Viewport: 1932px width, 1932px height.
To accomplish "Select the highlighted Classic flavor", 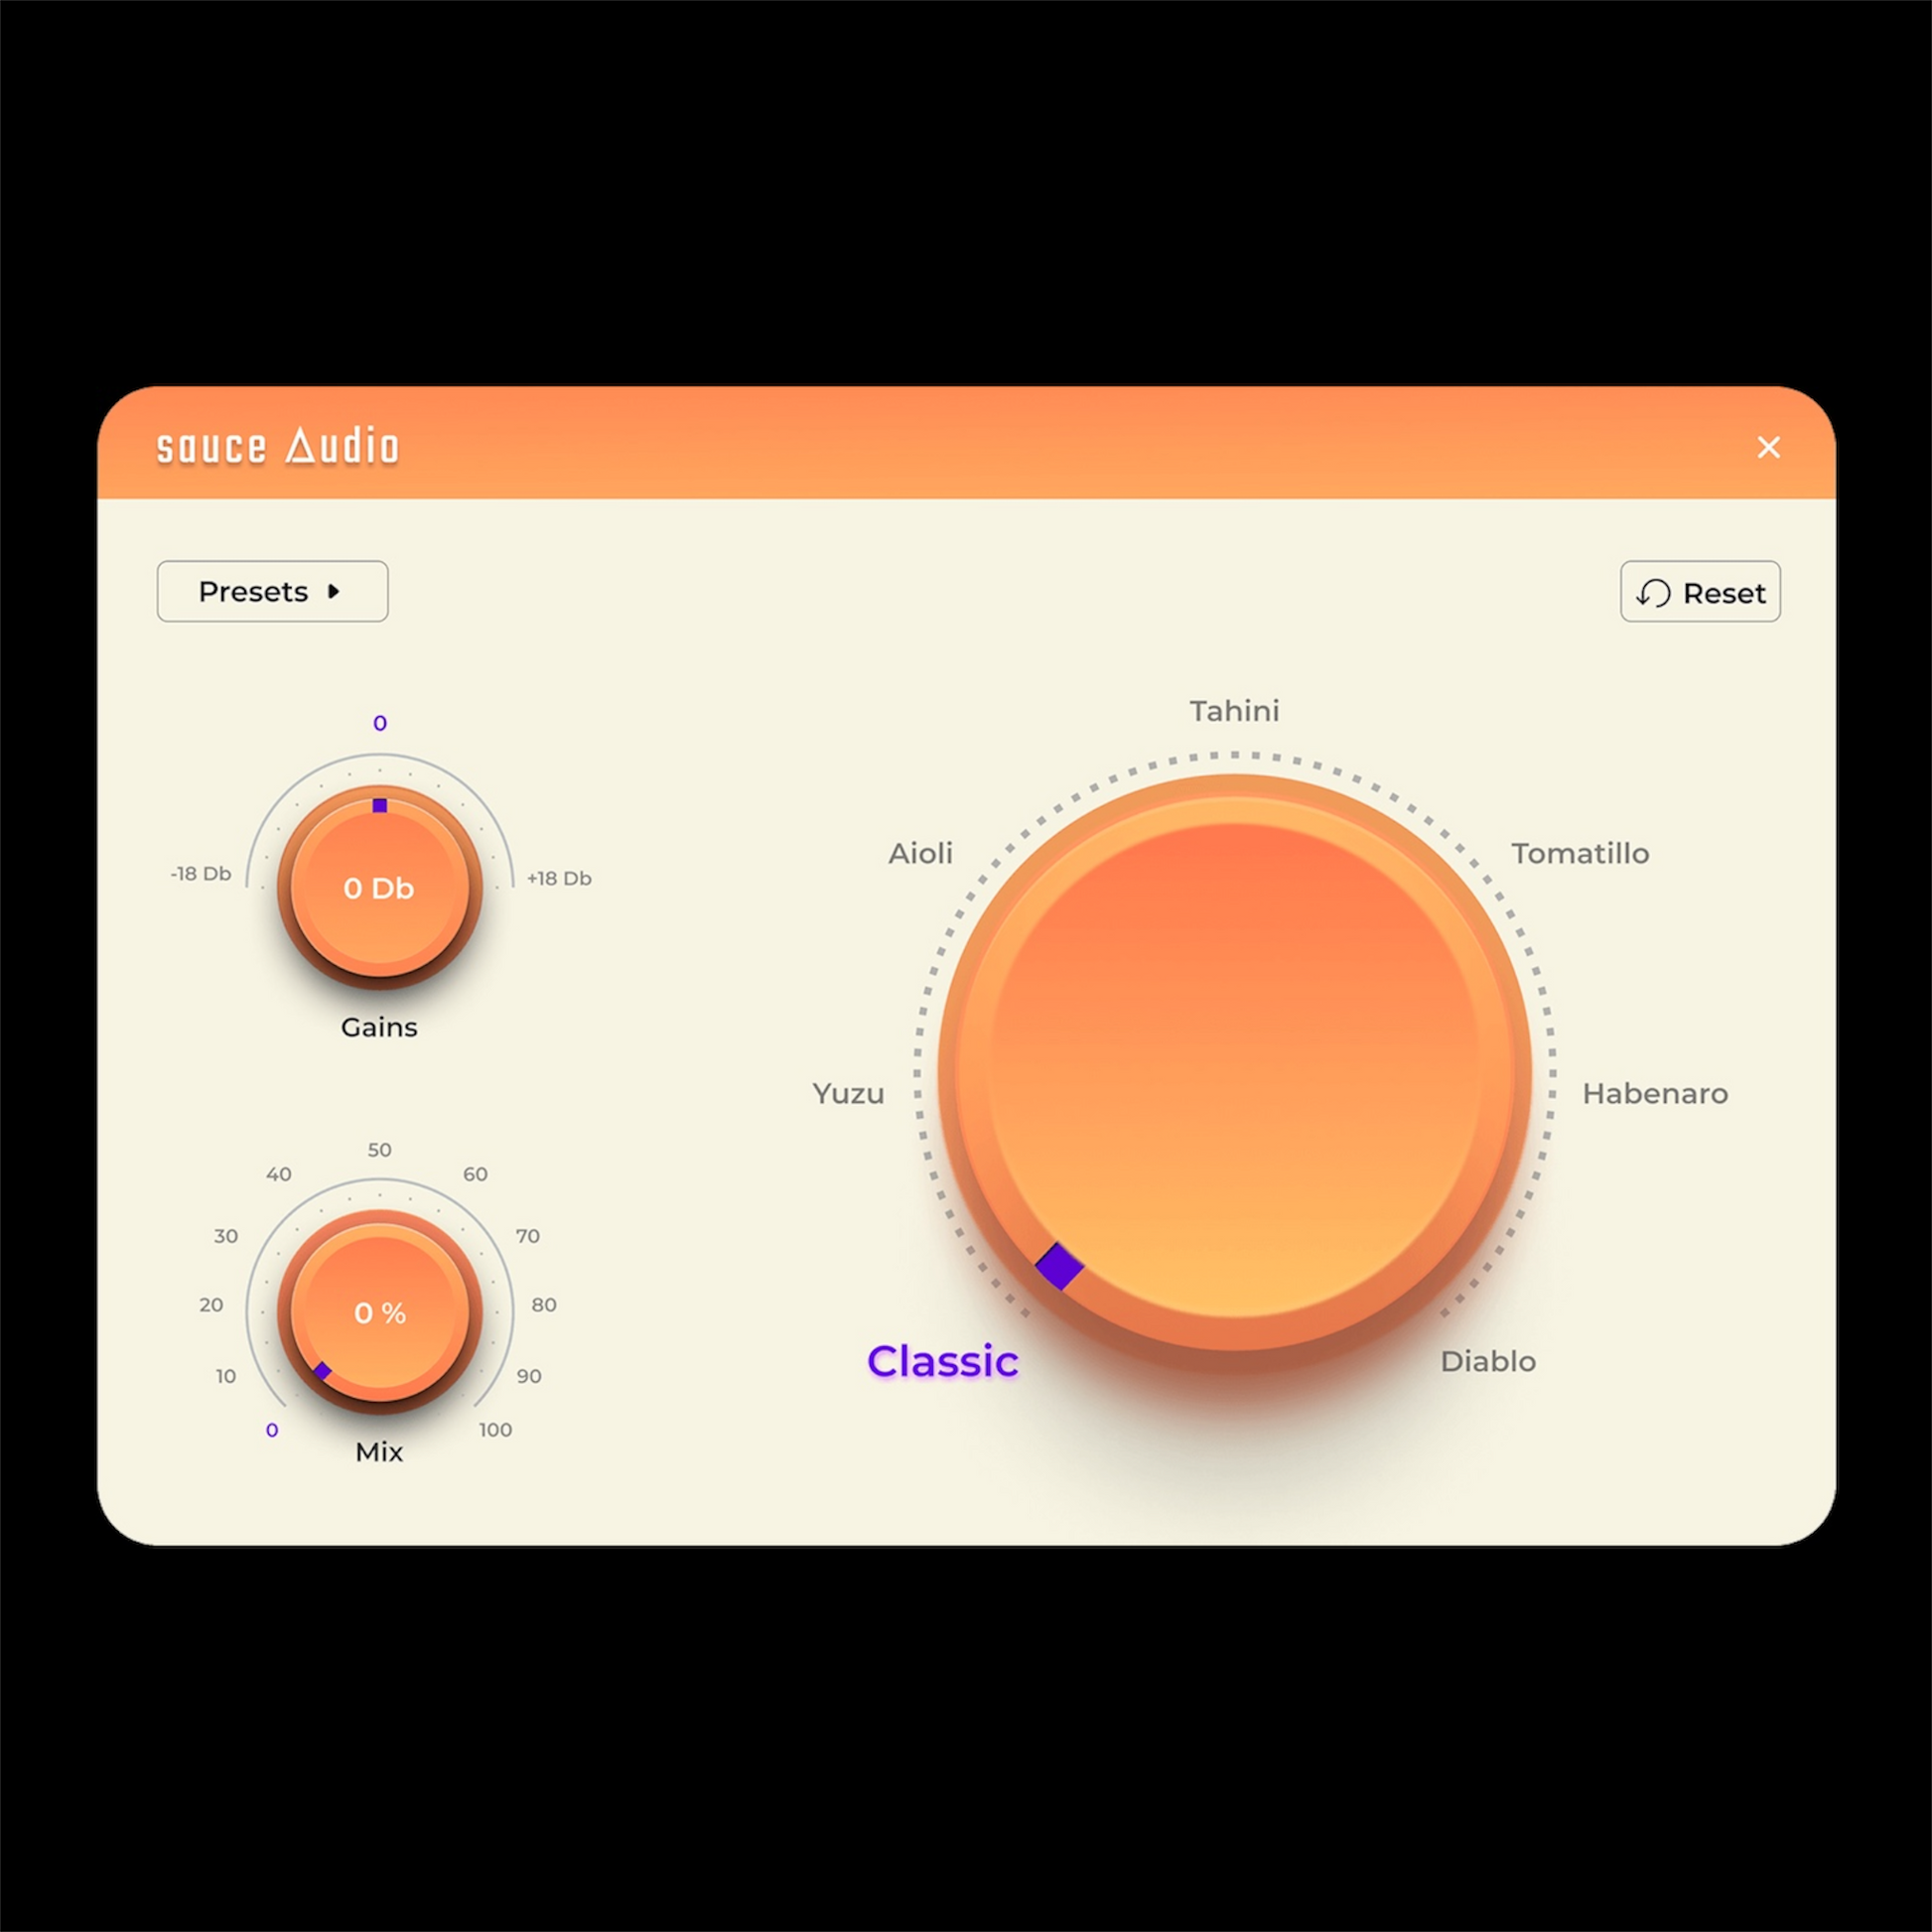I will point(942,1361).
